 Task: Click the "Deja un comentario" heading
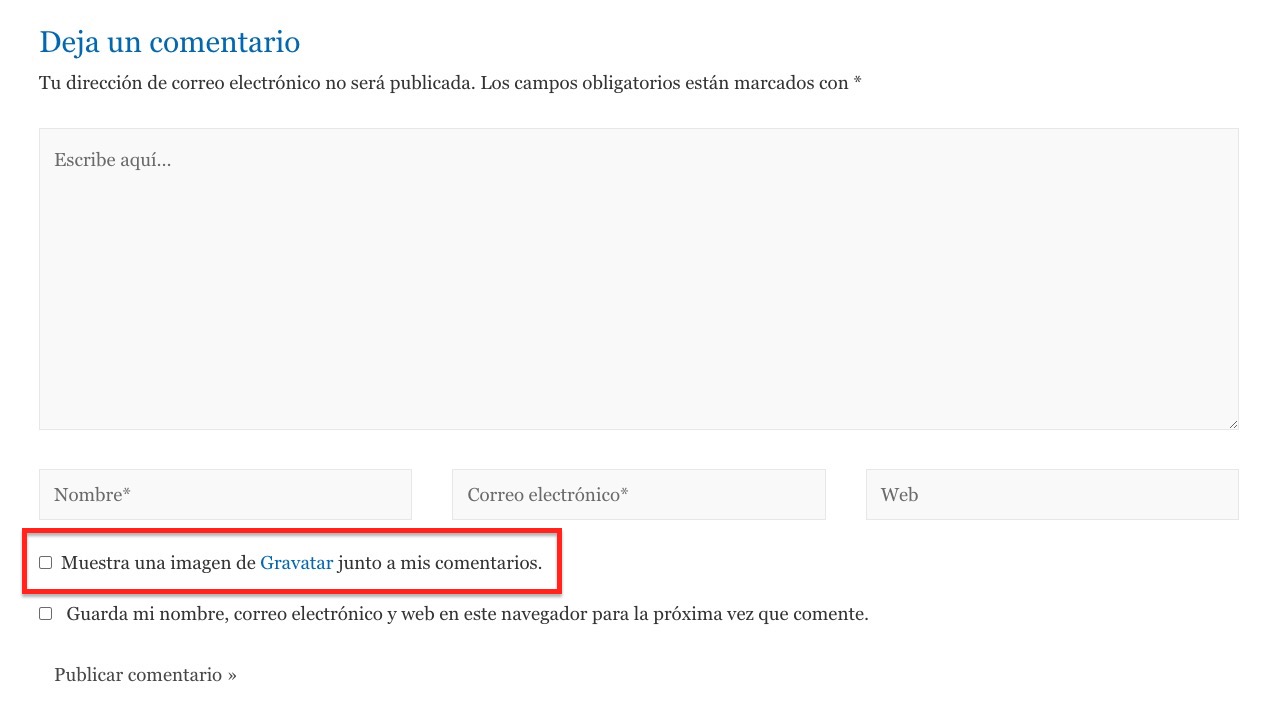point(169,42)
